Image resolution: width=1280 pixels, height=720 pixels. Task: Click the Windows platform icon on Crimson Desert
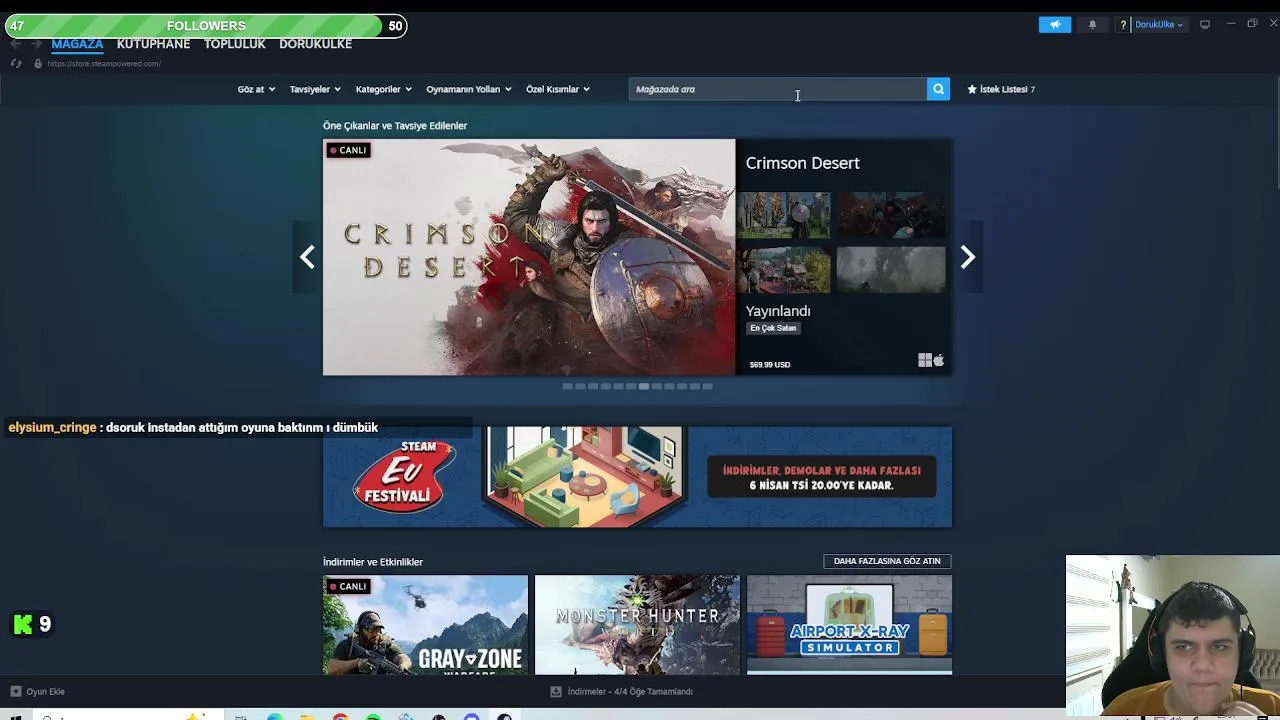pyautogui.click(x=925, y=360)
